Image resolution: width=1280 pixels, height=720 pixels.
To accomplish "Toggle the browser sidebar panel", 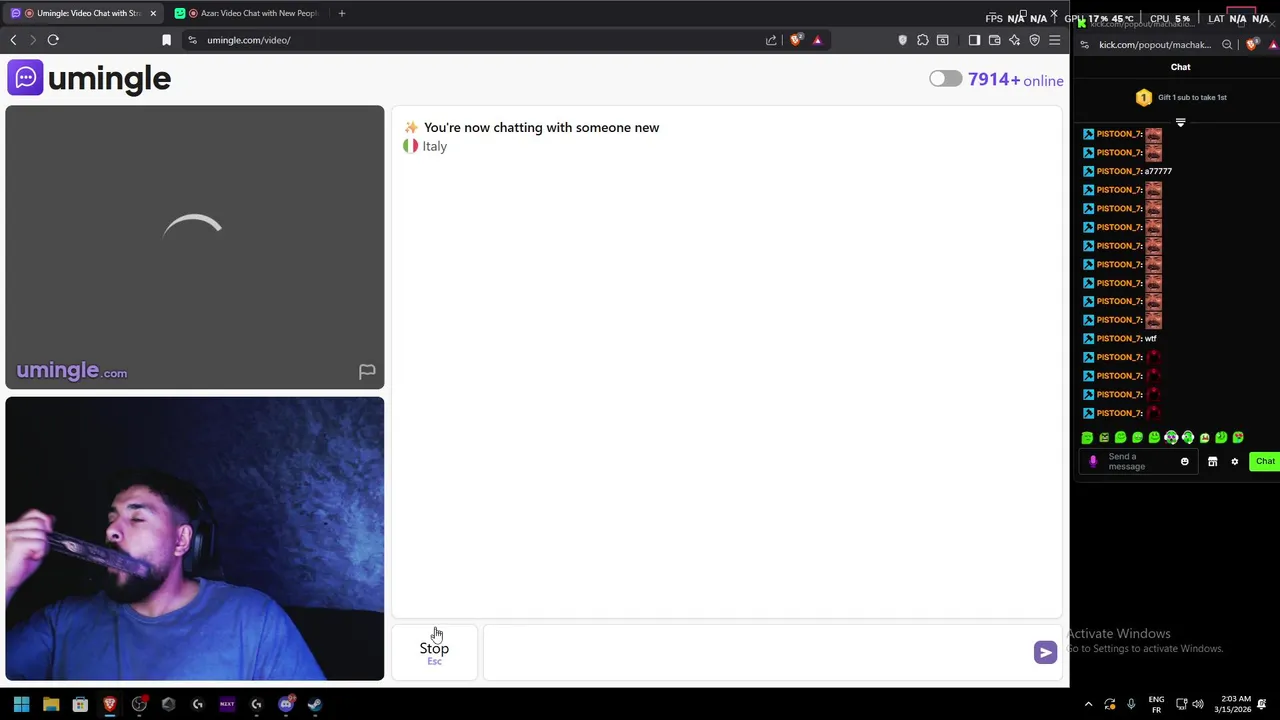I will pos(974,40).
